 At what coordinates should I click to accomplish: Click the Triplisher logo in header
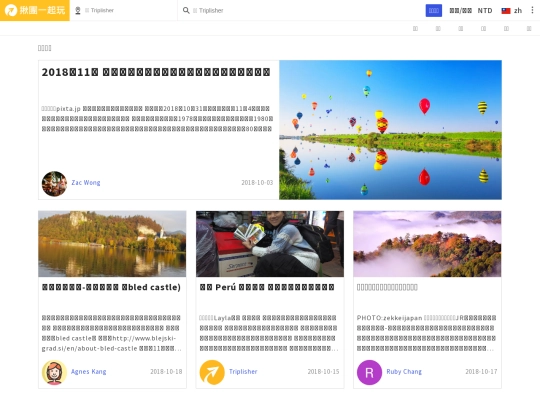[x=35, y=10]
